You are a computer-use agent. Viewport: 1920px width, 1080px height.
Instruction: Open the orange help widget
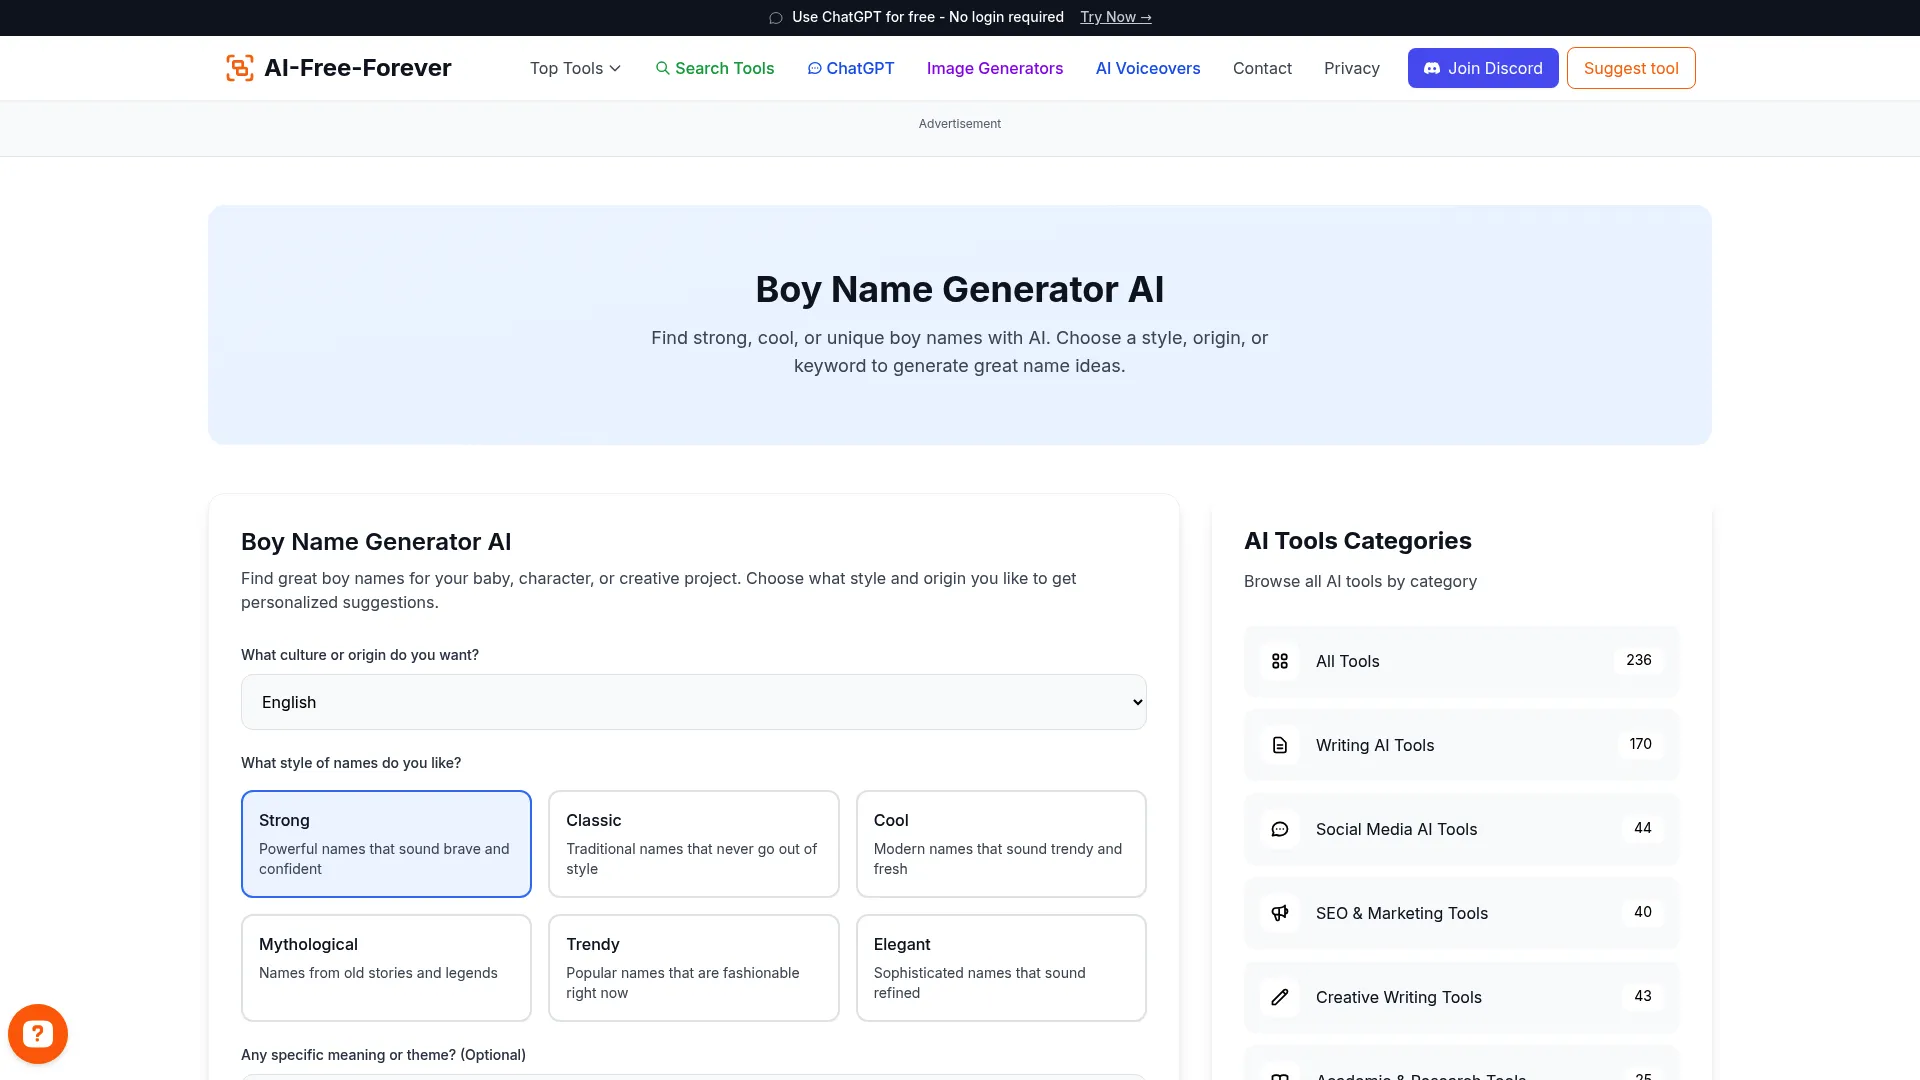(x=37, y=1033)
